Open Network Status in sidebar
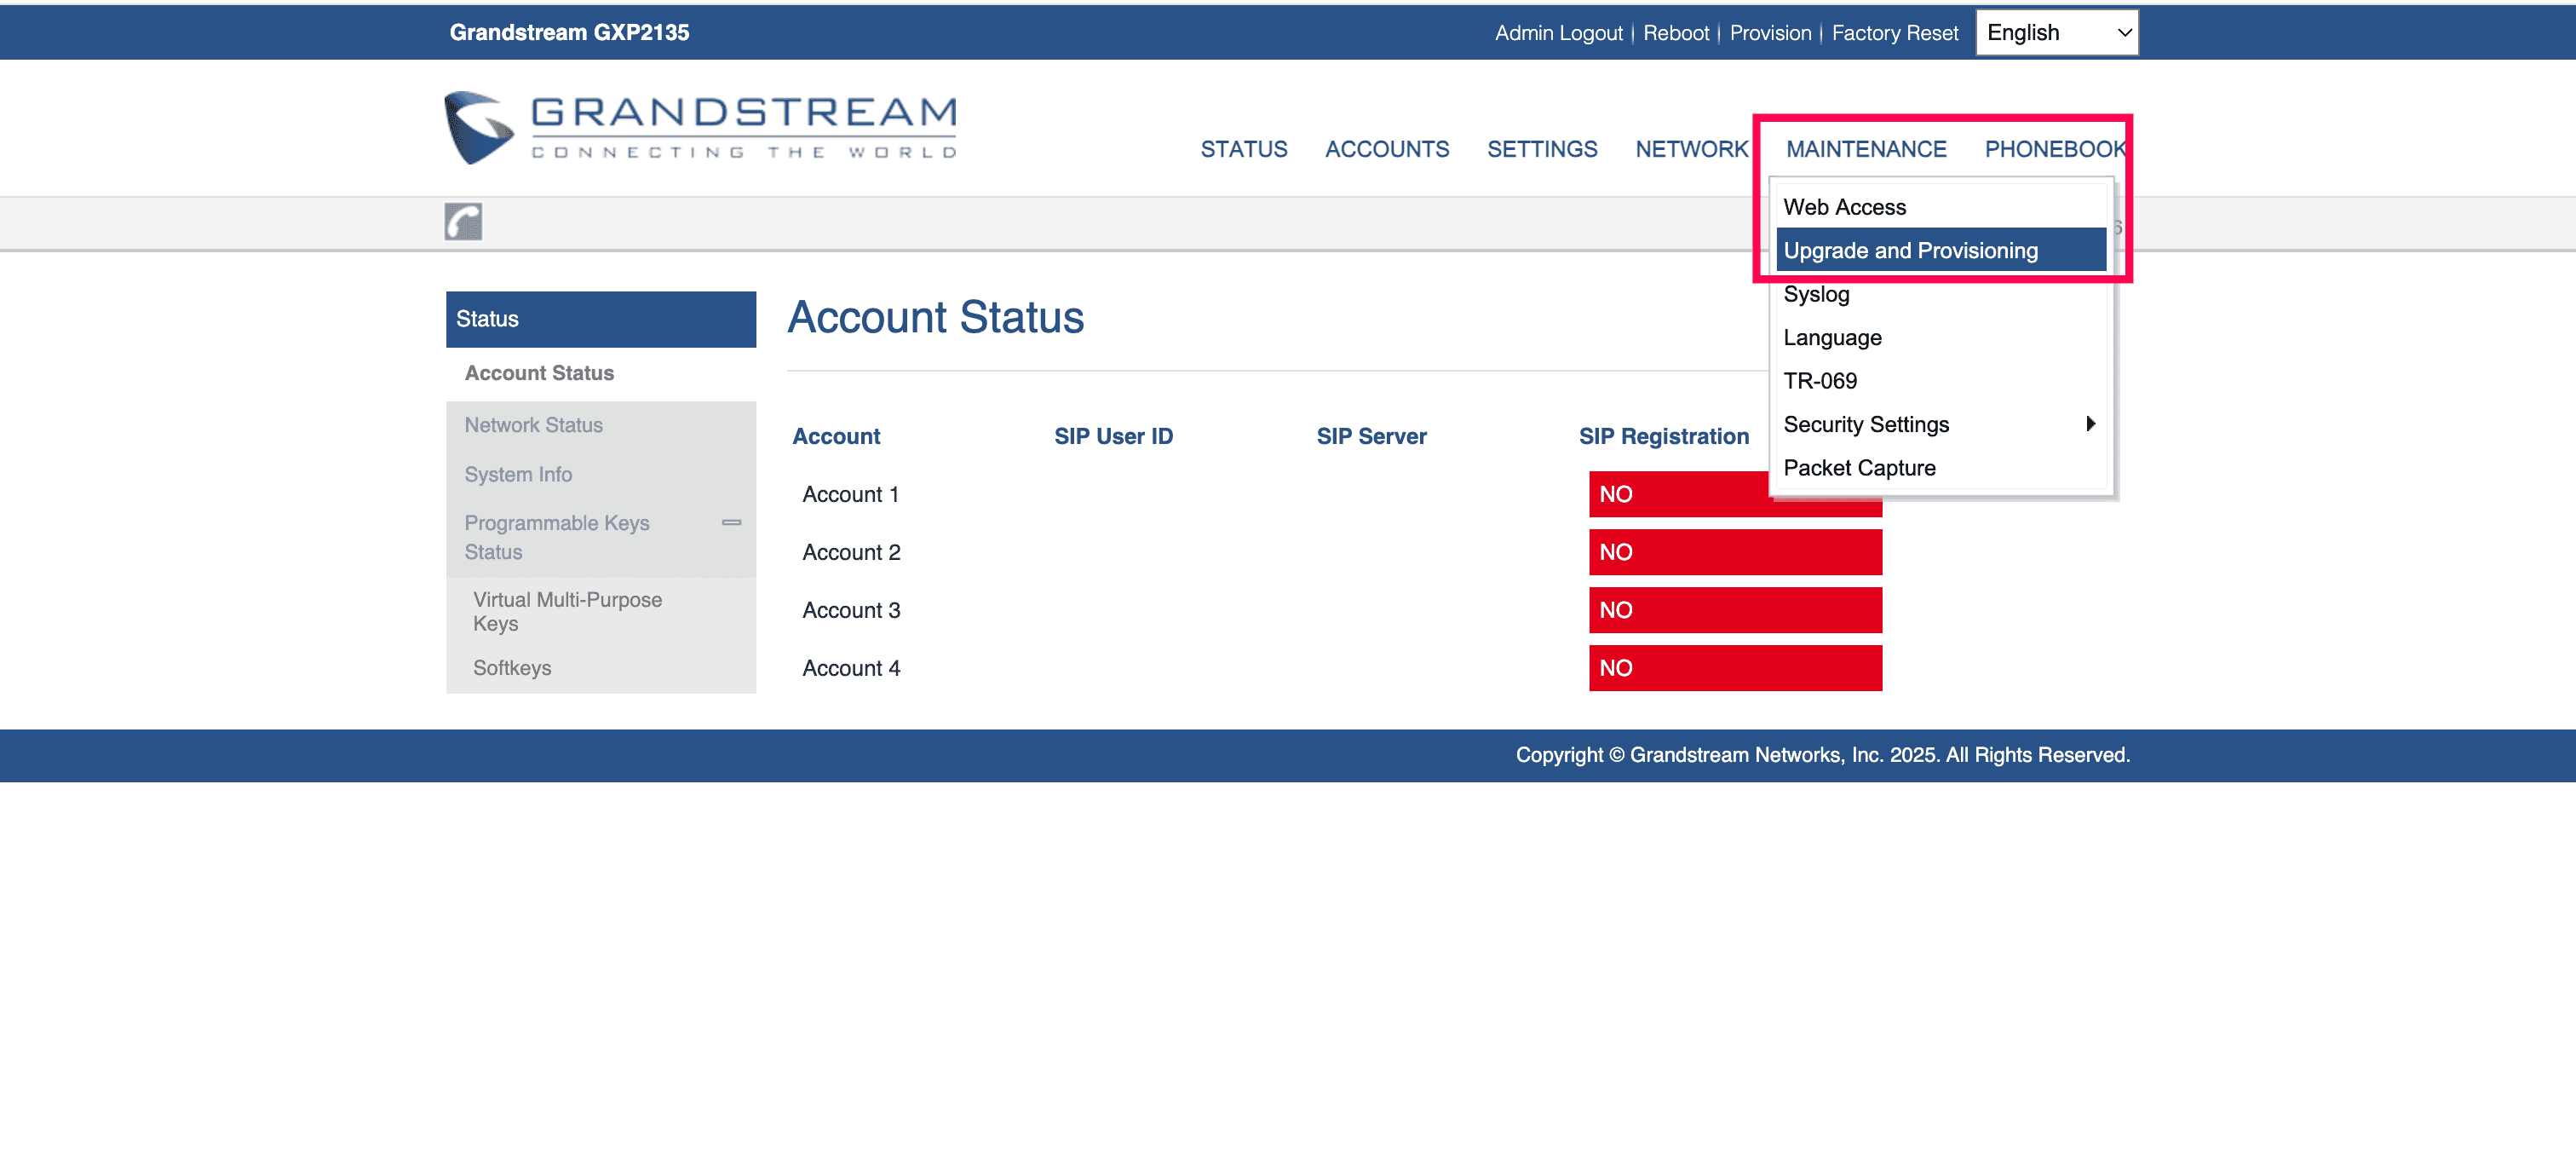The image size is (2576, 1159). (x=533, y=425)
